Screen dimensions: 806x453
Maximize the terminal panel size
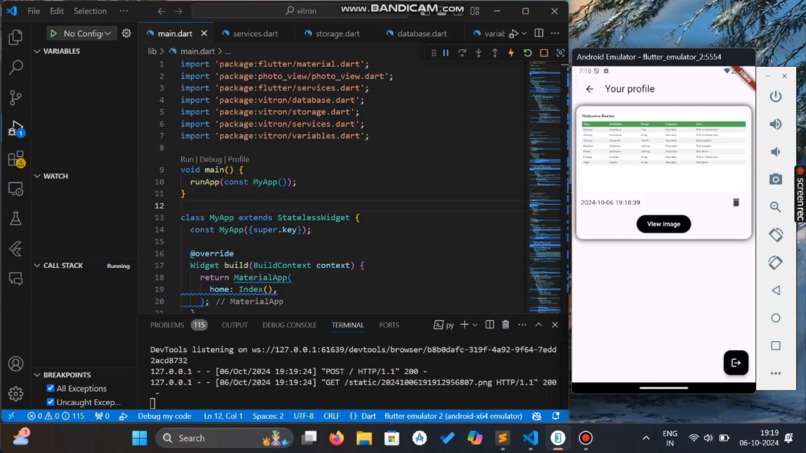coord(538,325)
